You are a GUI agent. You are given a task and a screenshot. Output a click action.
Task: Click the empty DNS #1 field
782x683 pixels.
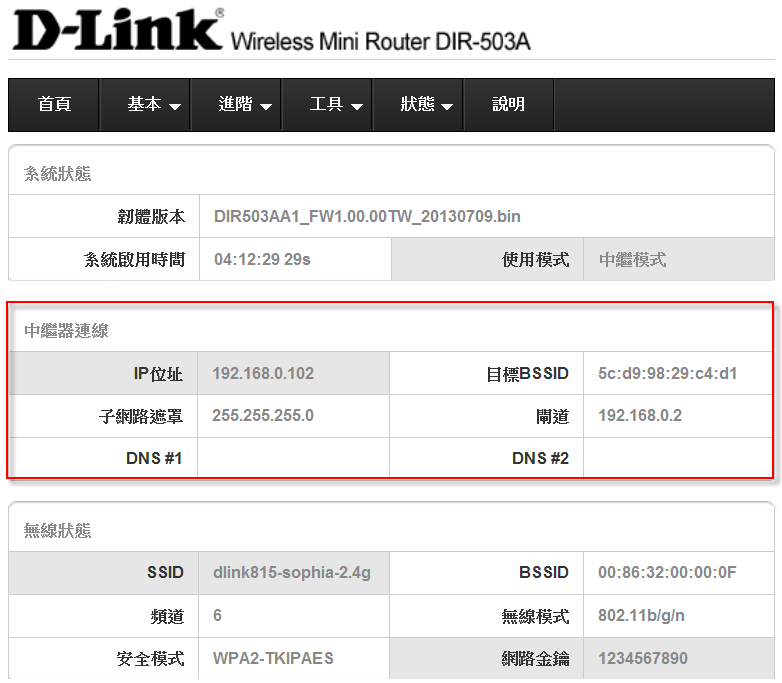[292, 458]
